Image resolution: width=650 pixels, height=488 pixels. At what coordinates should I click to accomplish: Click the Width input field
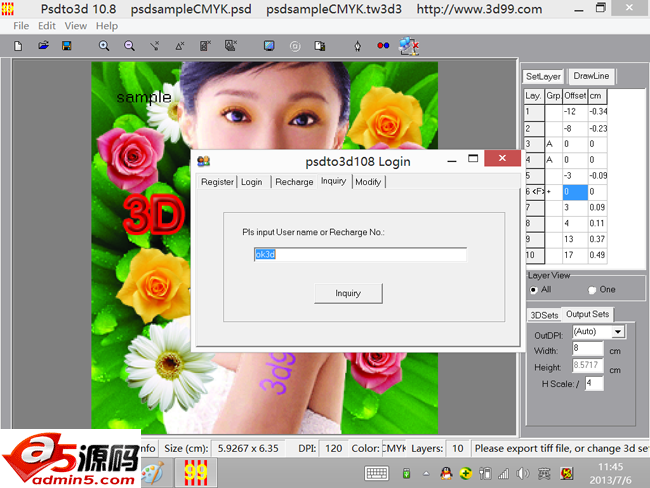coord(587,349)
